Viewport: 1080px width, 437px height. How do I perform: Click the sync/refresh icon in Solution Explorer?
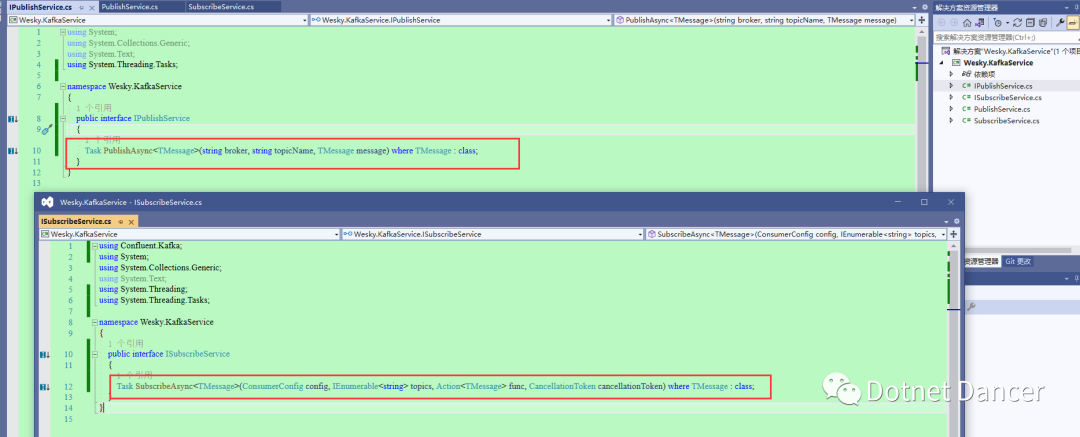click(x=1017, y=23)
